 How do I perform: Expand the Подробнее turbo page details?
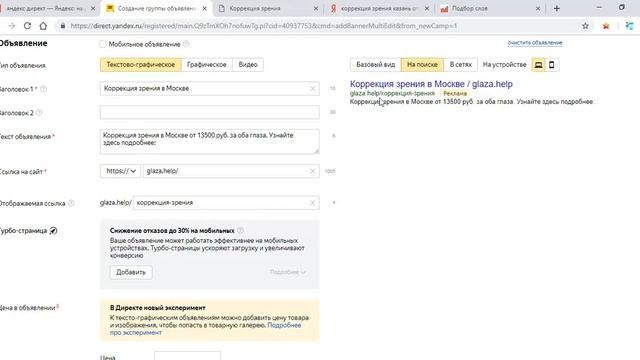[287, 272]
